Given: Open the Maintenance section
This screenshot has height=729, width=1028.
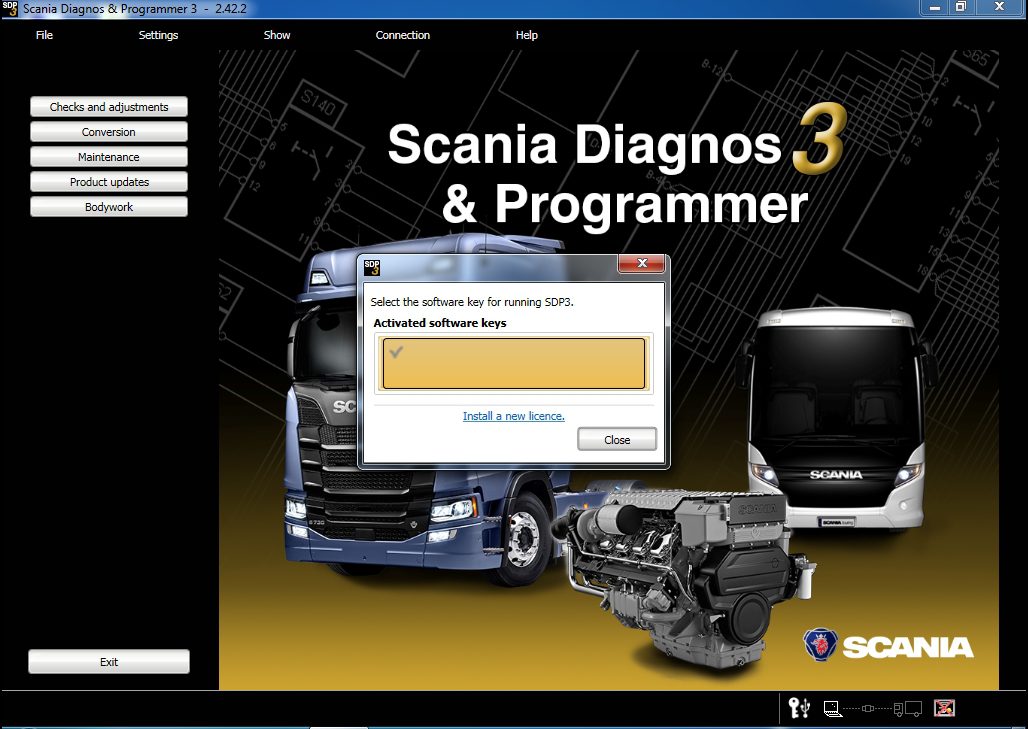Looking at the screenshot, I should coord(108,156).
